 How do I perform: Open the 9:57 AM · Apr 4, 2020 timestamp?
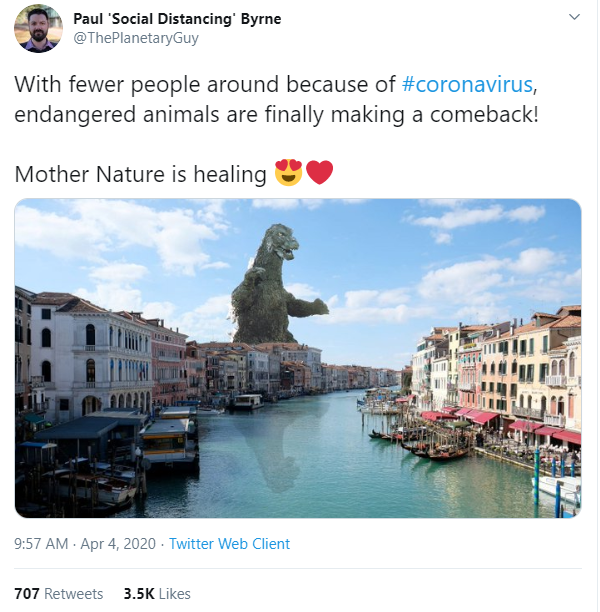point(85,544)
